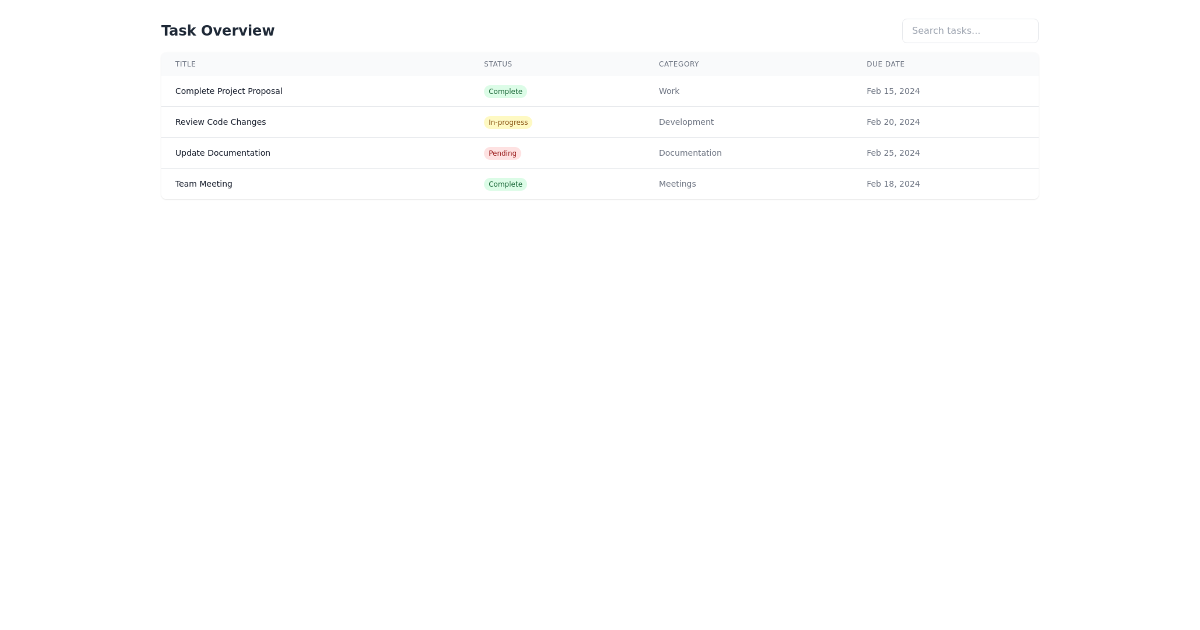Image resolution: width=1200 pixels, height=630 pixels.
Task: Select the Team Meeting task
Action: pyautogui.click(x=204, y=184)
